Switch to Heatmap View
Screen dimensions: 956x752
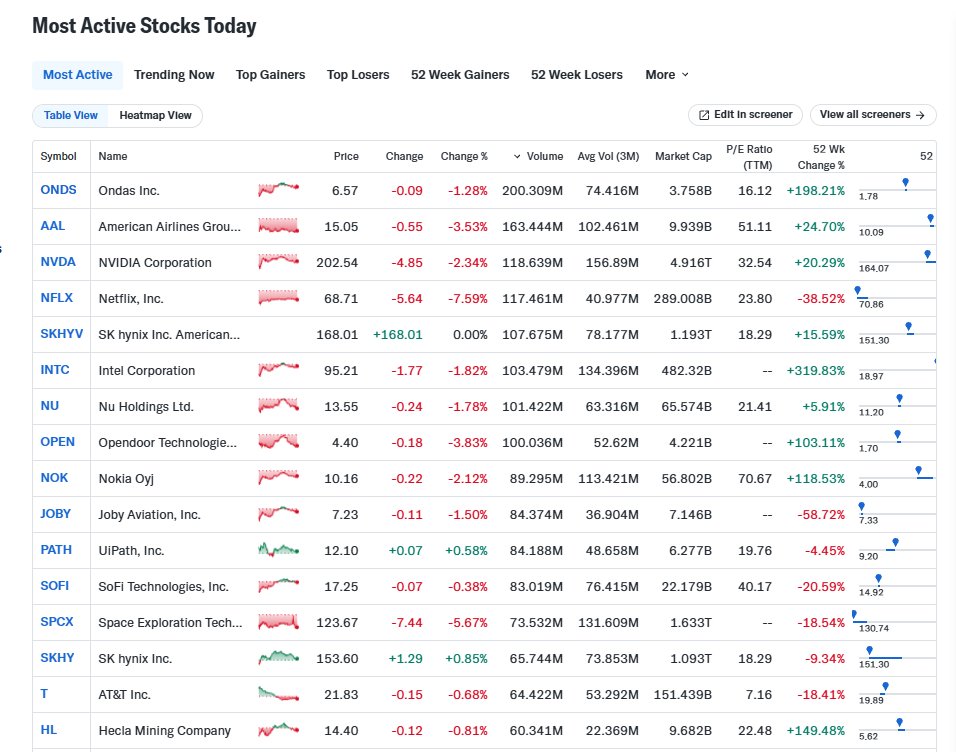point(155,115)
